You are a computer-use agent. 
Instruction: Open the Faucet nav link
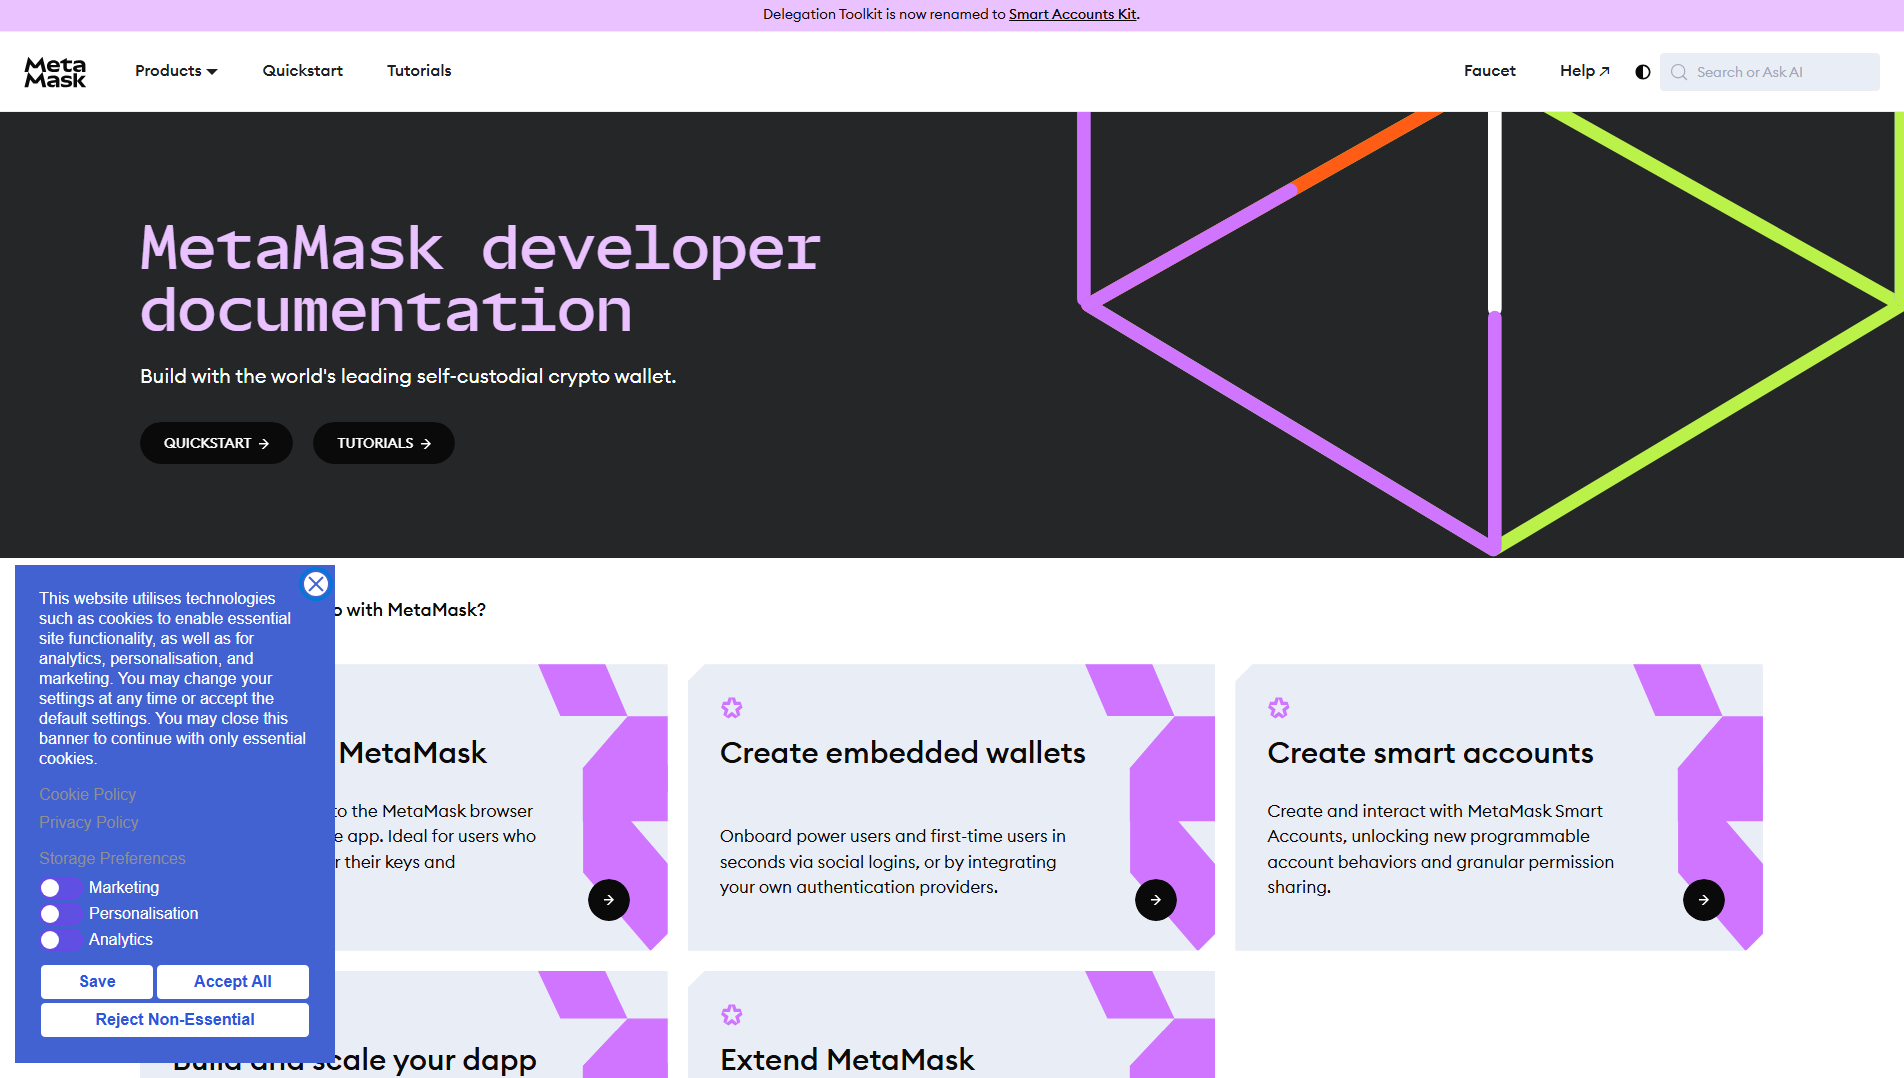(1490, 71)
